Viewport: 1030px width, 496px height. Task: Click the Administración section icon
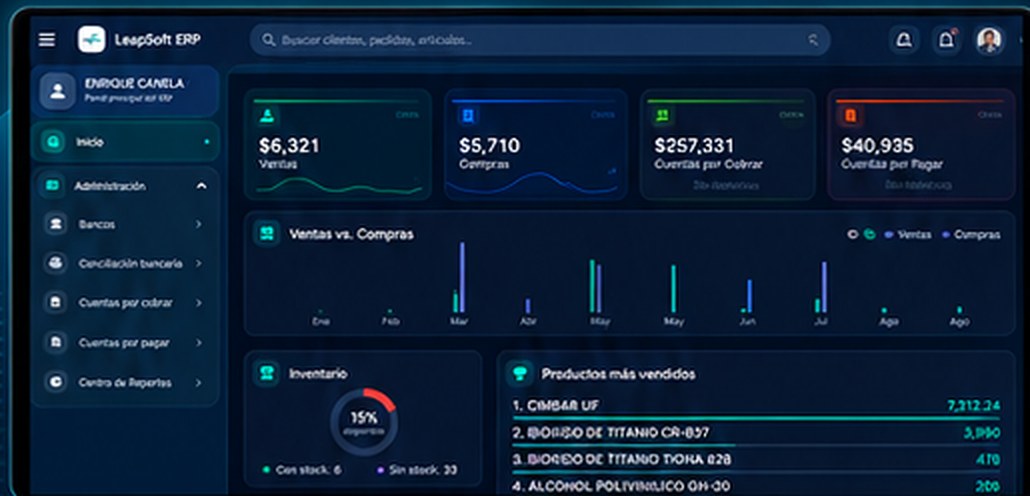[x=52, y=186]
